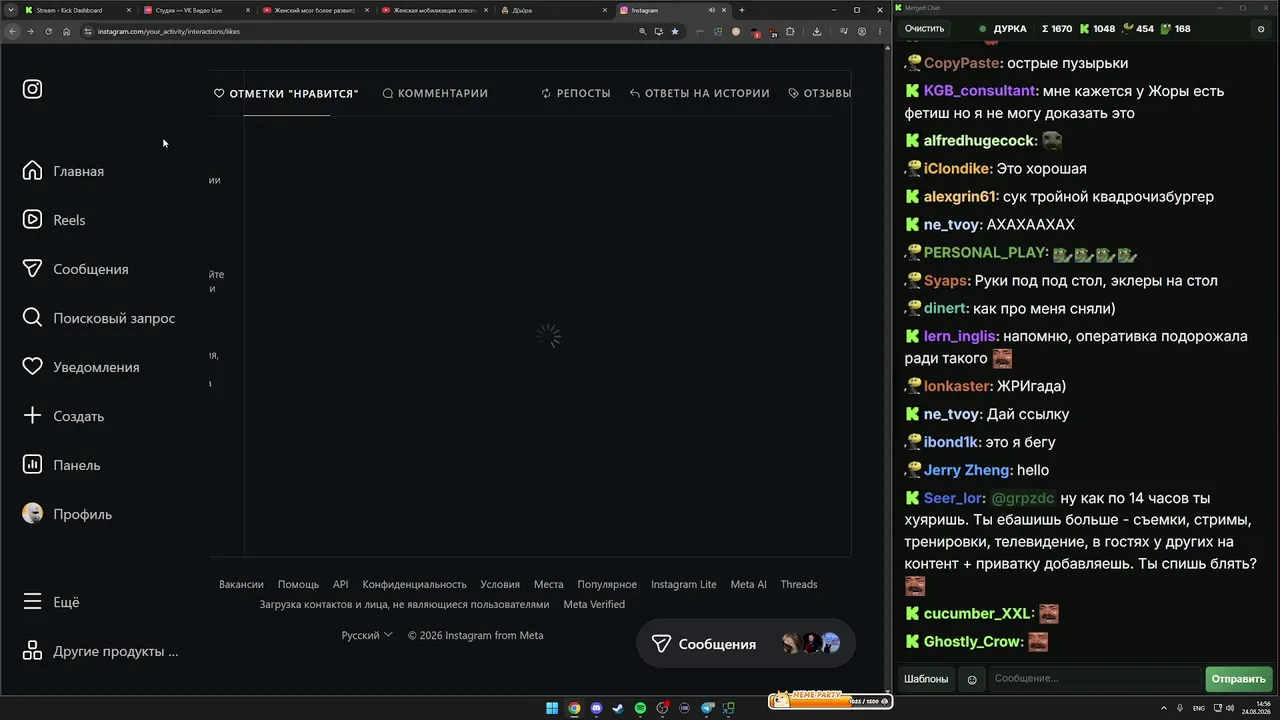The width and height of the screenshot is (1280, 720).
Task: Open Сообщения in the left sidebar
Action: click(75, 269)
